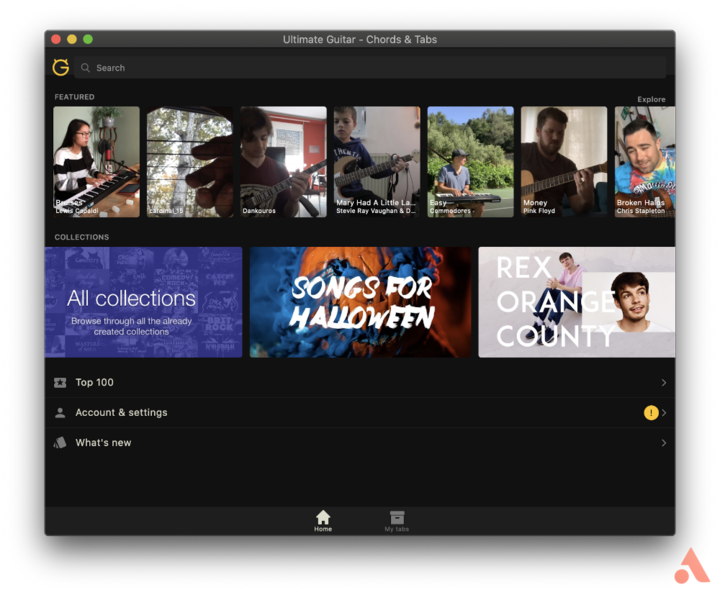
Task: Click the Ultimate Guitar logo icon
Action: click(x=61, y=67)
